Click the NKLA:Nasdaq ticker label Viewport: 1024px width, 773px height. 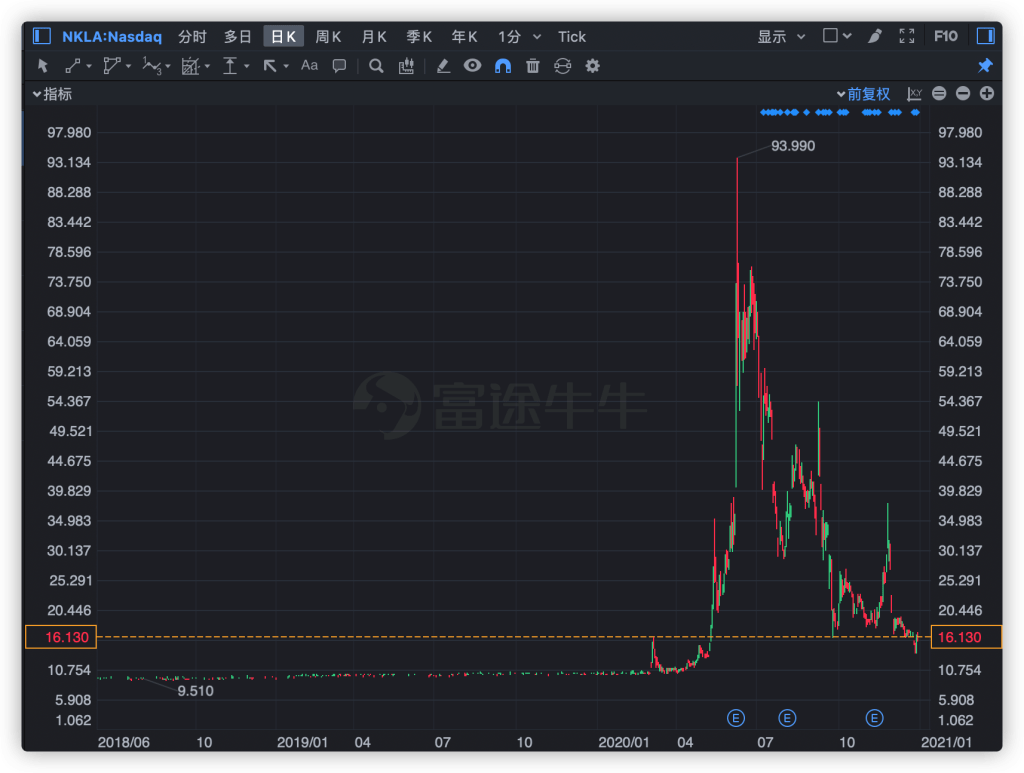pos(112,36)
